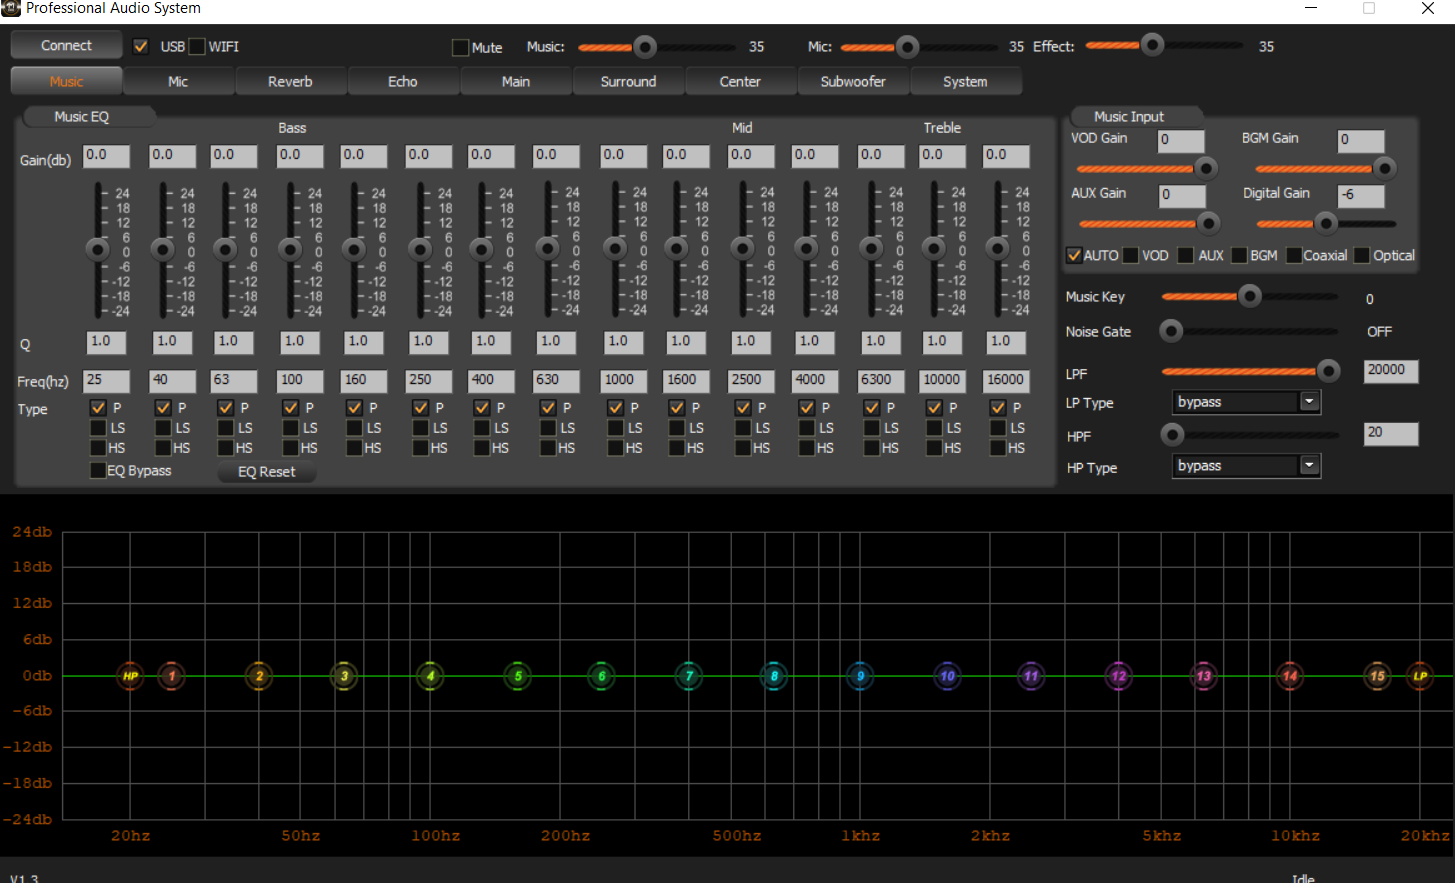The image size is (1455, 883).
Task: Uncheck the AUTO input source checkbox
Action: (1074, 255)
